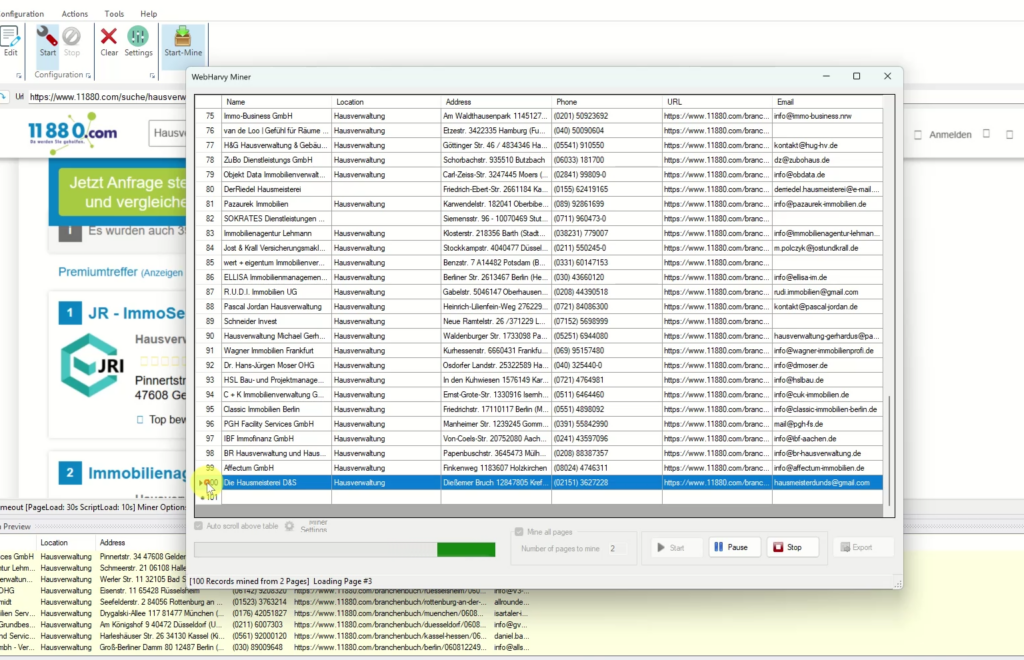Screen dimensions: 1024x660
Task: Click the 11880.com logo in browser
Action: pyautogui.click(x=72, y=133)
